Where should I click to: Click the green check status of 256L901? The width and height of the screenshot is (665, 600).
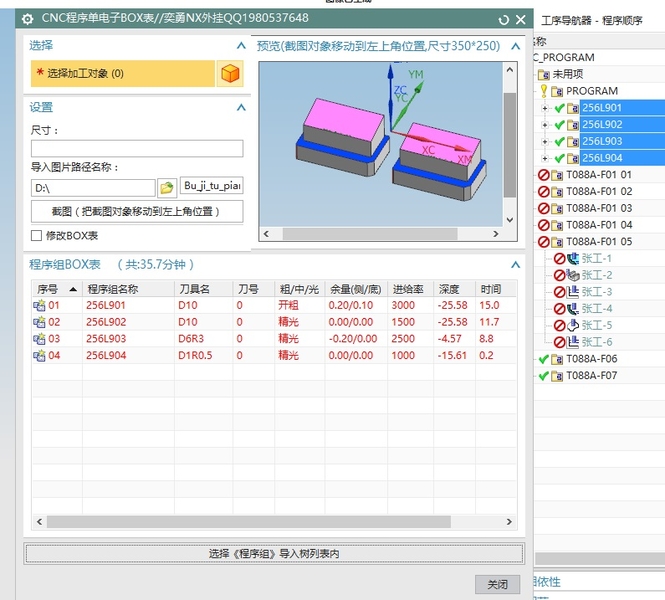pyautogui.click(x=559, y=108)
